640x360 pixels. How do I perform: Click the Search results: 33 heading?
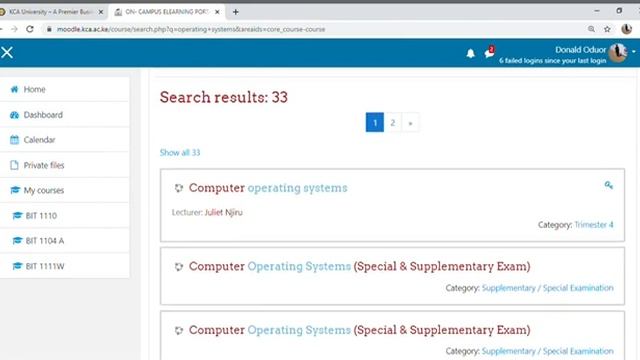(224, 98)
